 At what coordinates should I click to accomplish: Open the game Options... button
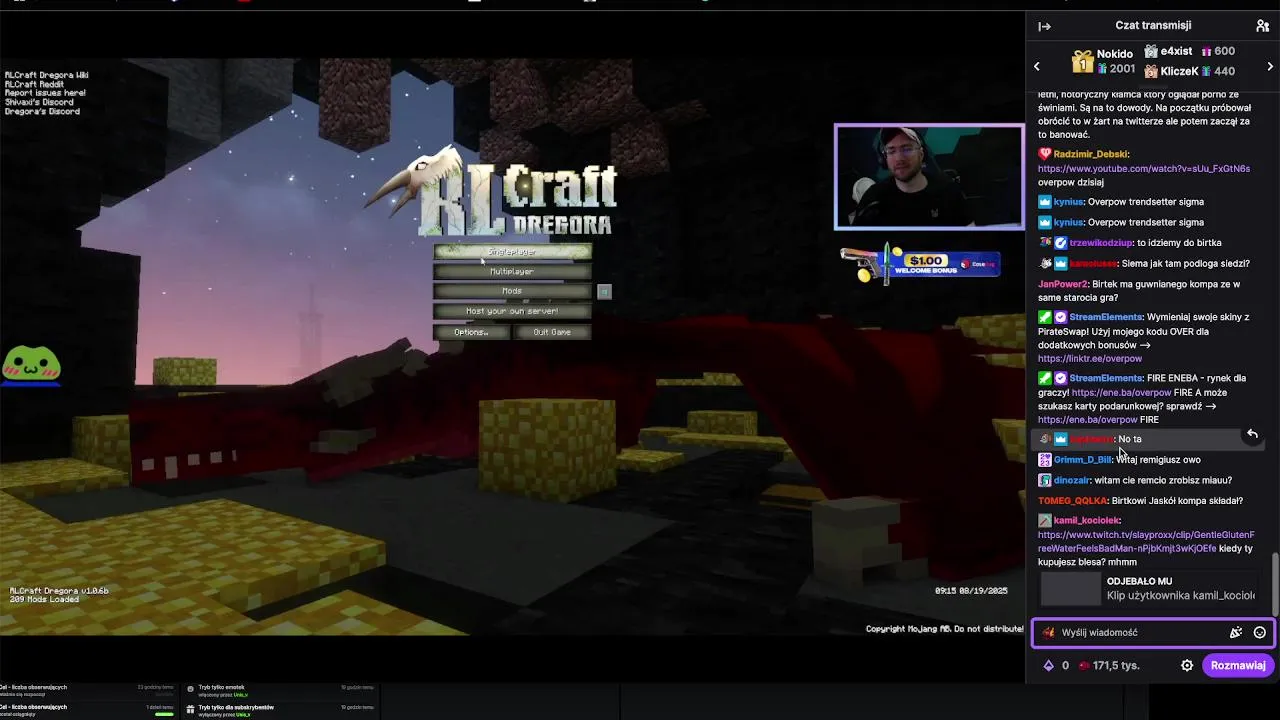(471, 332)
